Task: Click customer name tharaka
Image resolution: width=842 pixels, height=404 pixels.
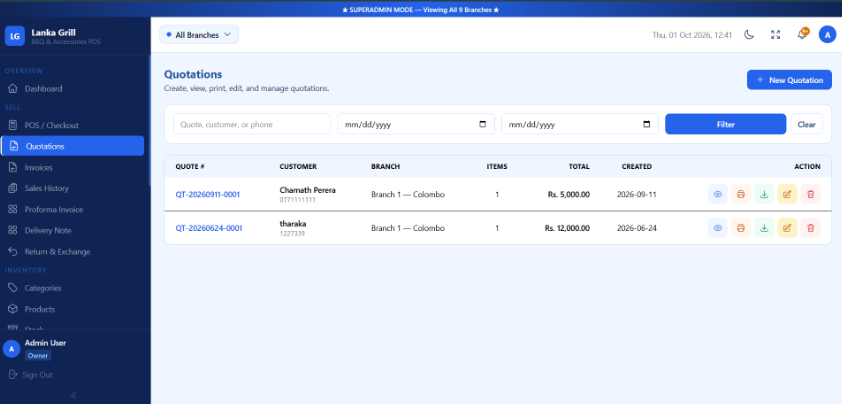Action: click(x=293, y=223)
